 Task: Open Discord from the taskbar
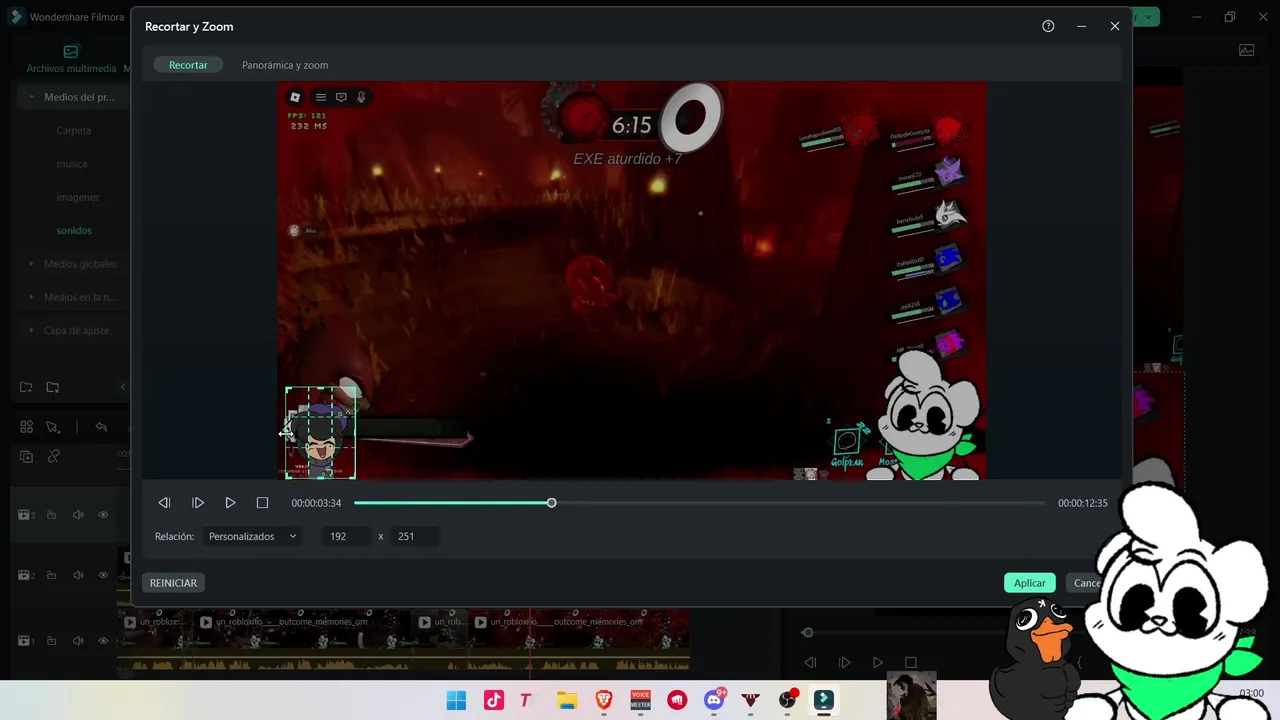click(x=714, y=700)
